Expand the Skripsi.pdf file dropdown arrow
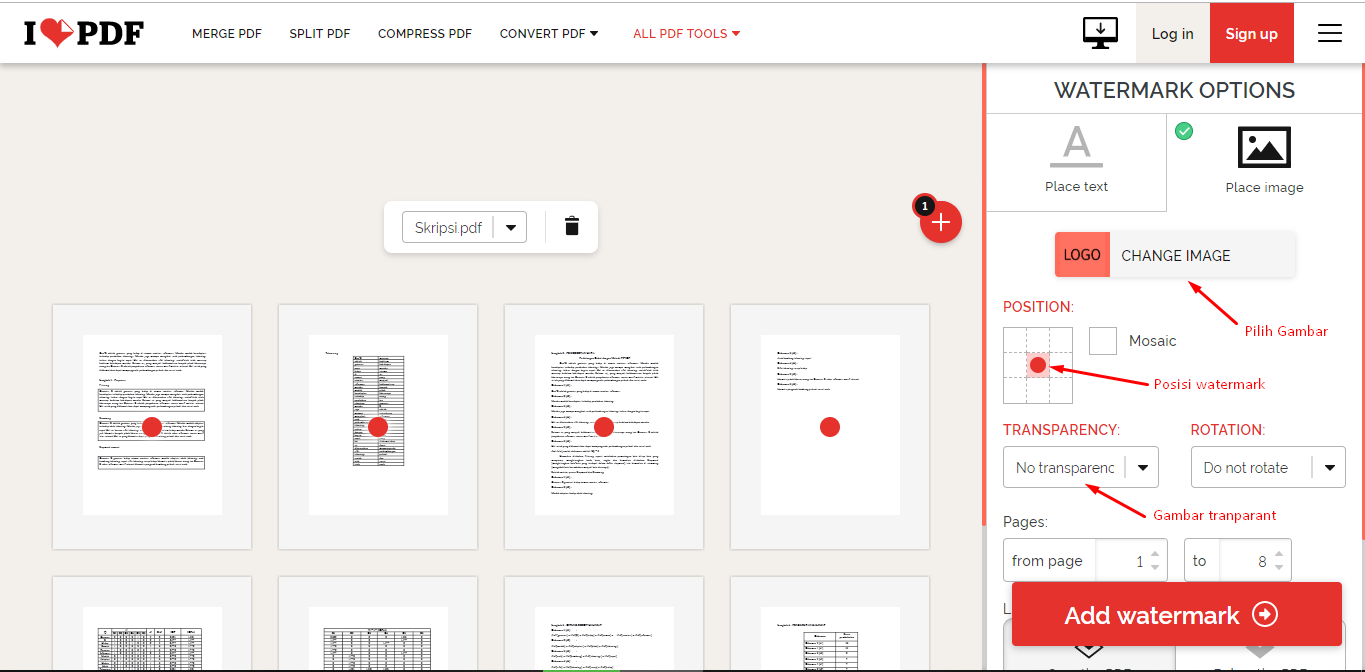 tap(511, 226)
